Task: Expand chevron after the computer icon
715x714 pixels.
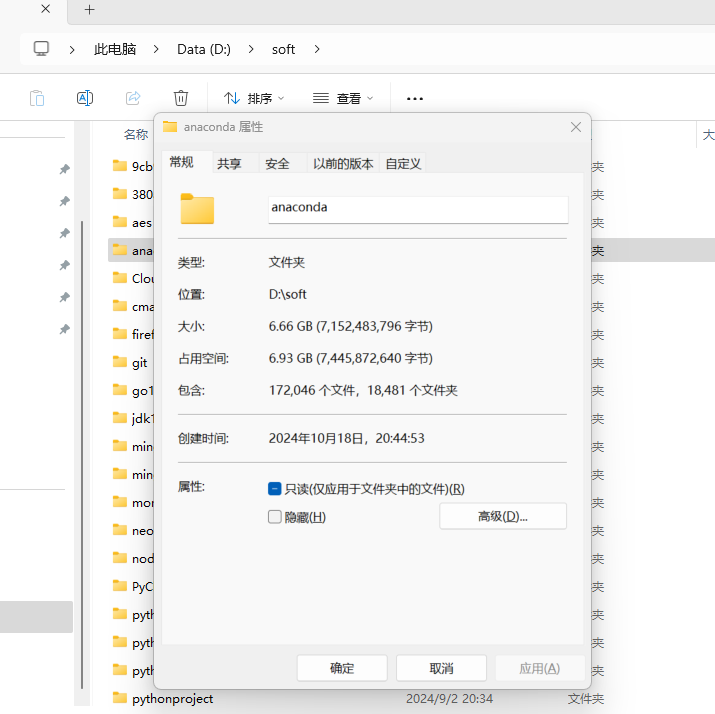Action: [x=72, y=49]
